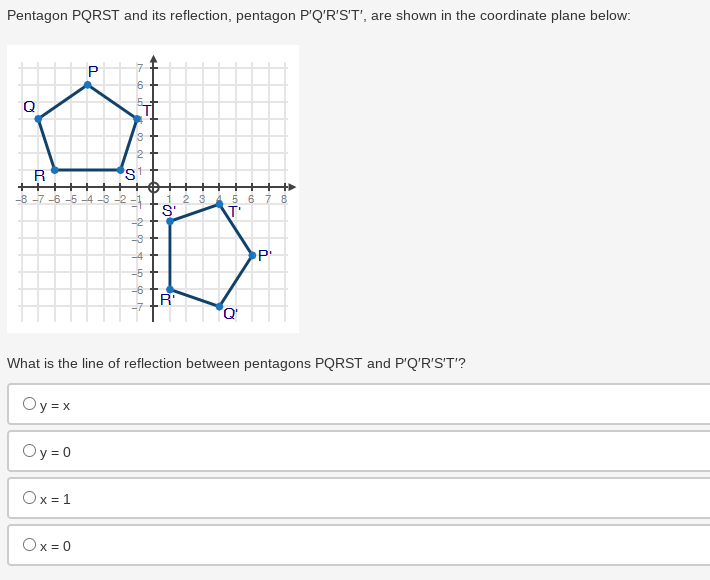
Task: Pick the x = 1 radio option
Action: [x=29, y=498]
